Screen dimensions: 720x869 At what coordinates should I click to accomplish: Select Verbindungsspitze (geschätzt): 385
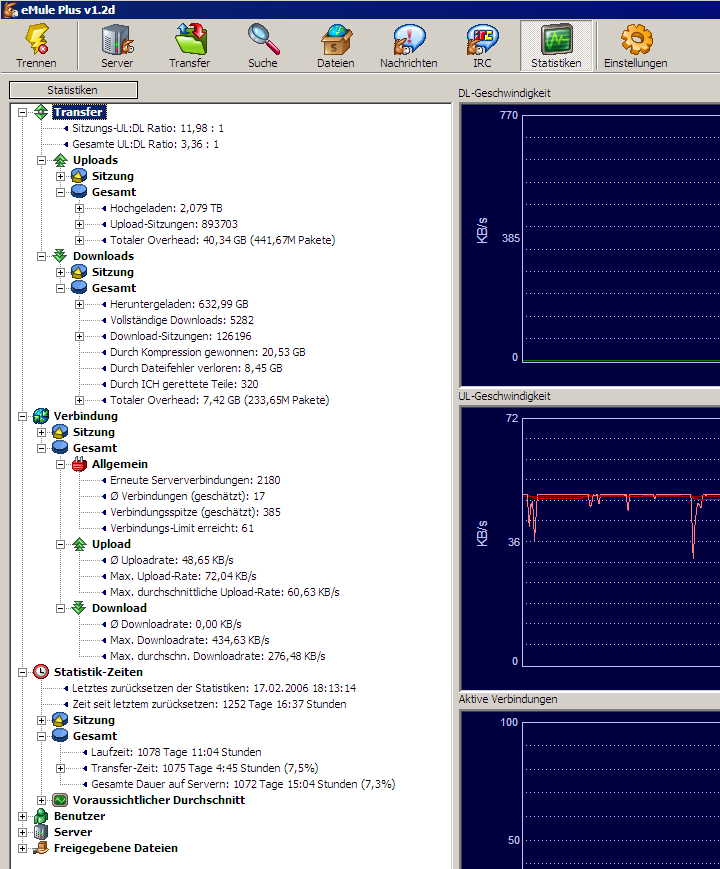[195, 513]
